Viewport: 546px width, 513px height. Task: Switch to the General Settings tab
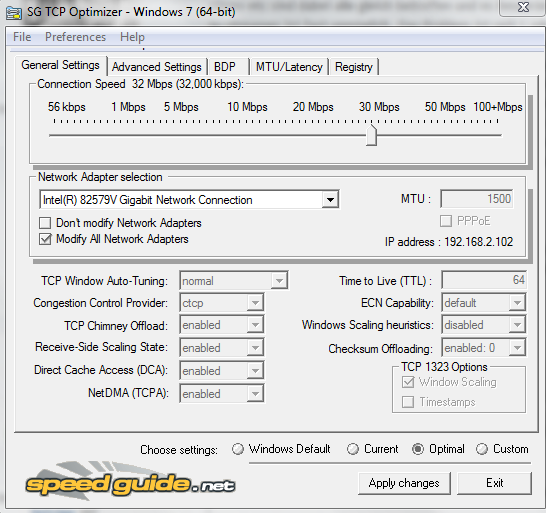pos(61,65)
